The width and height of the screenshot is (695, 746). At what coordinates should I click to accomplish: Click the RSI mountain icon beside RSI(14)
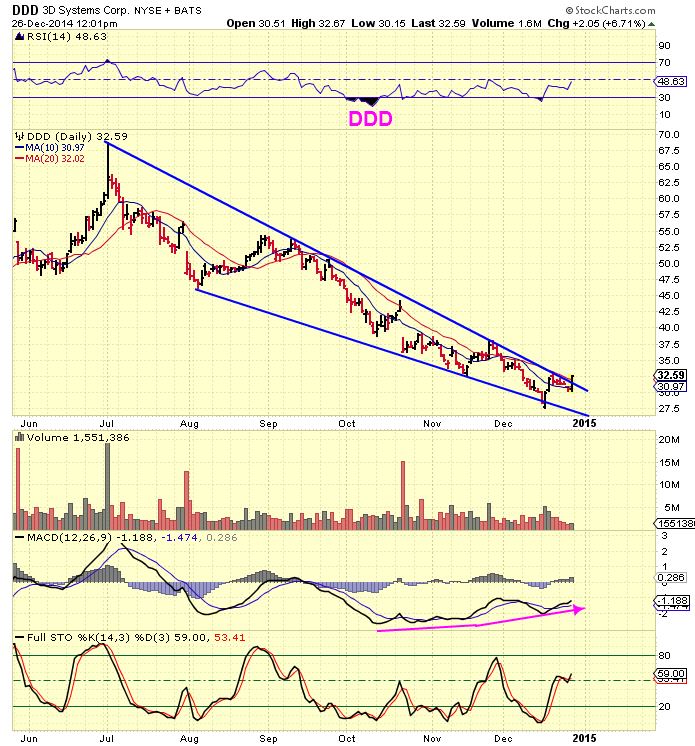coord(20,37)
